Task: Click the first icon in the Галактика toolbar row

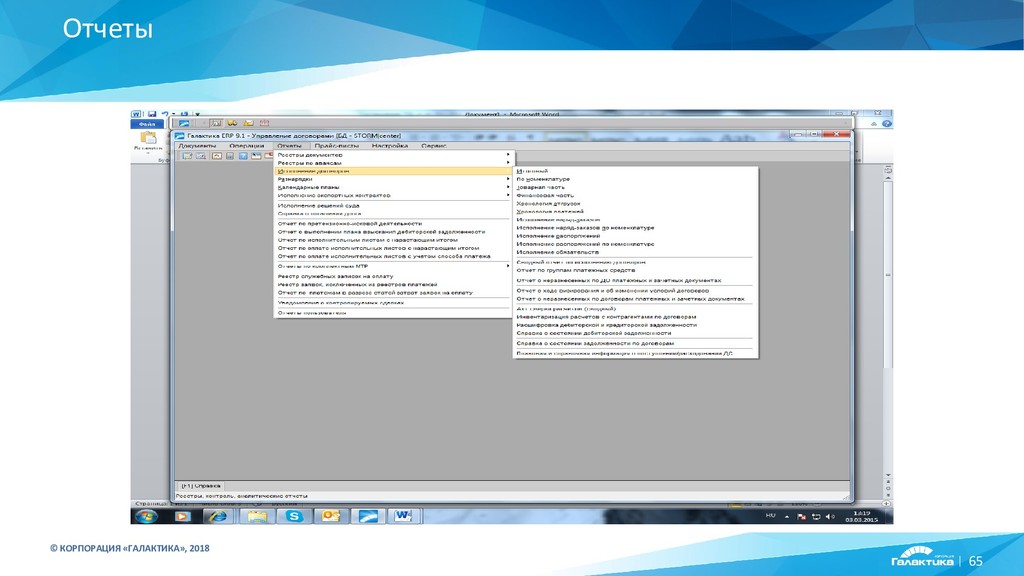Action: click(187, 156)
